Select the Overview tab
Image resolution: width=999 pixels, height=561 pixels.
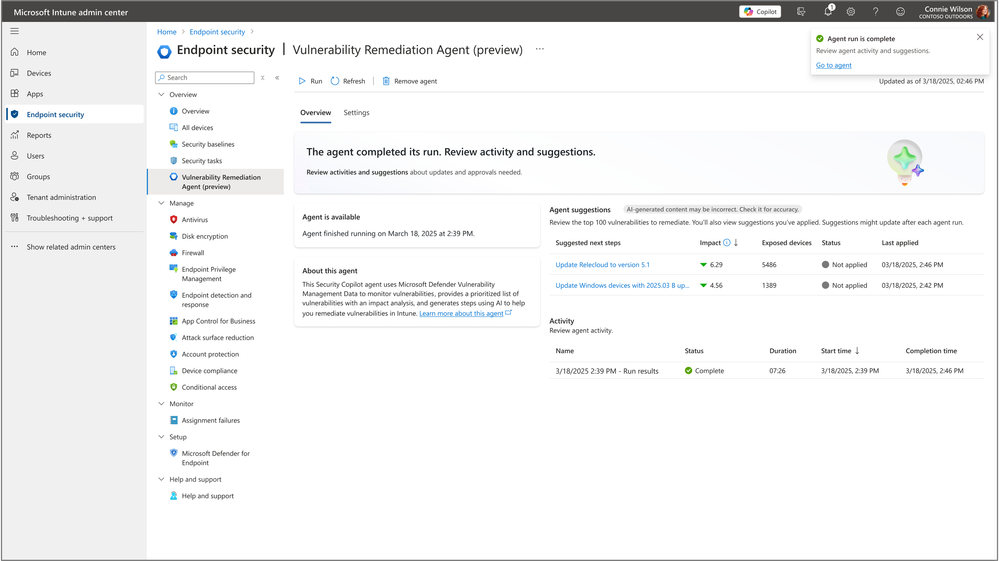(x=315, y=113)
